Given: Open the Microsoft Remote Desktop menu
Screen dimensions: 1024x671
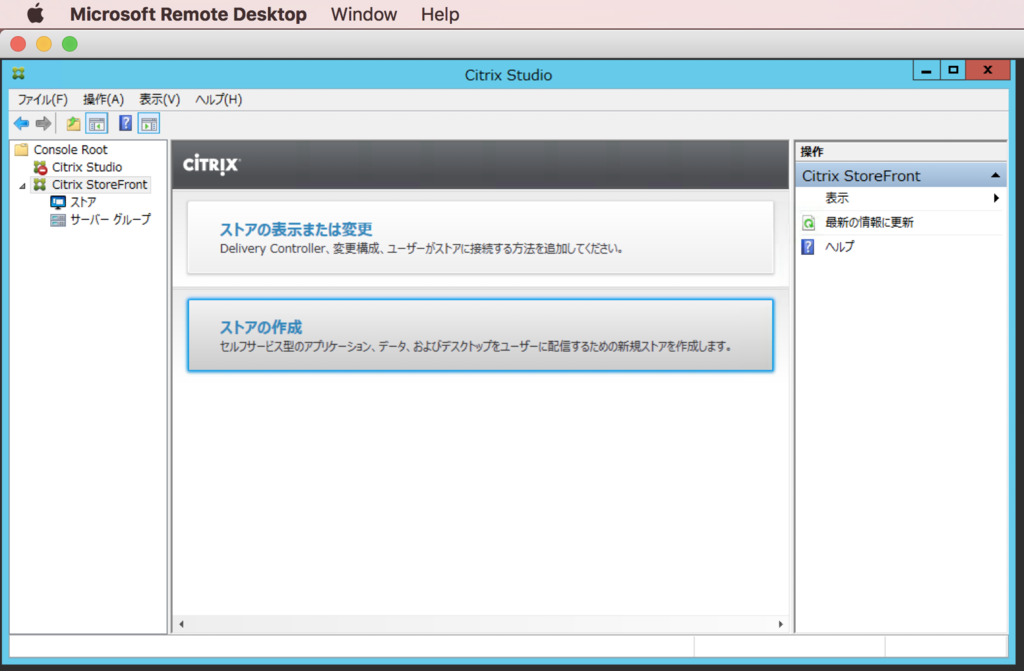Looking at the screenshot, I should 188,14.
